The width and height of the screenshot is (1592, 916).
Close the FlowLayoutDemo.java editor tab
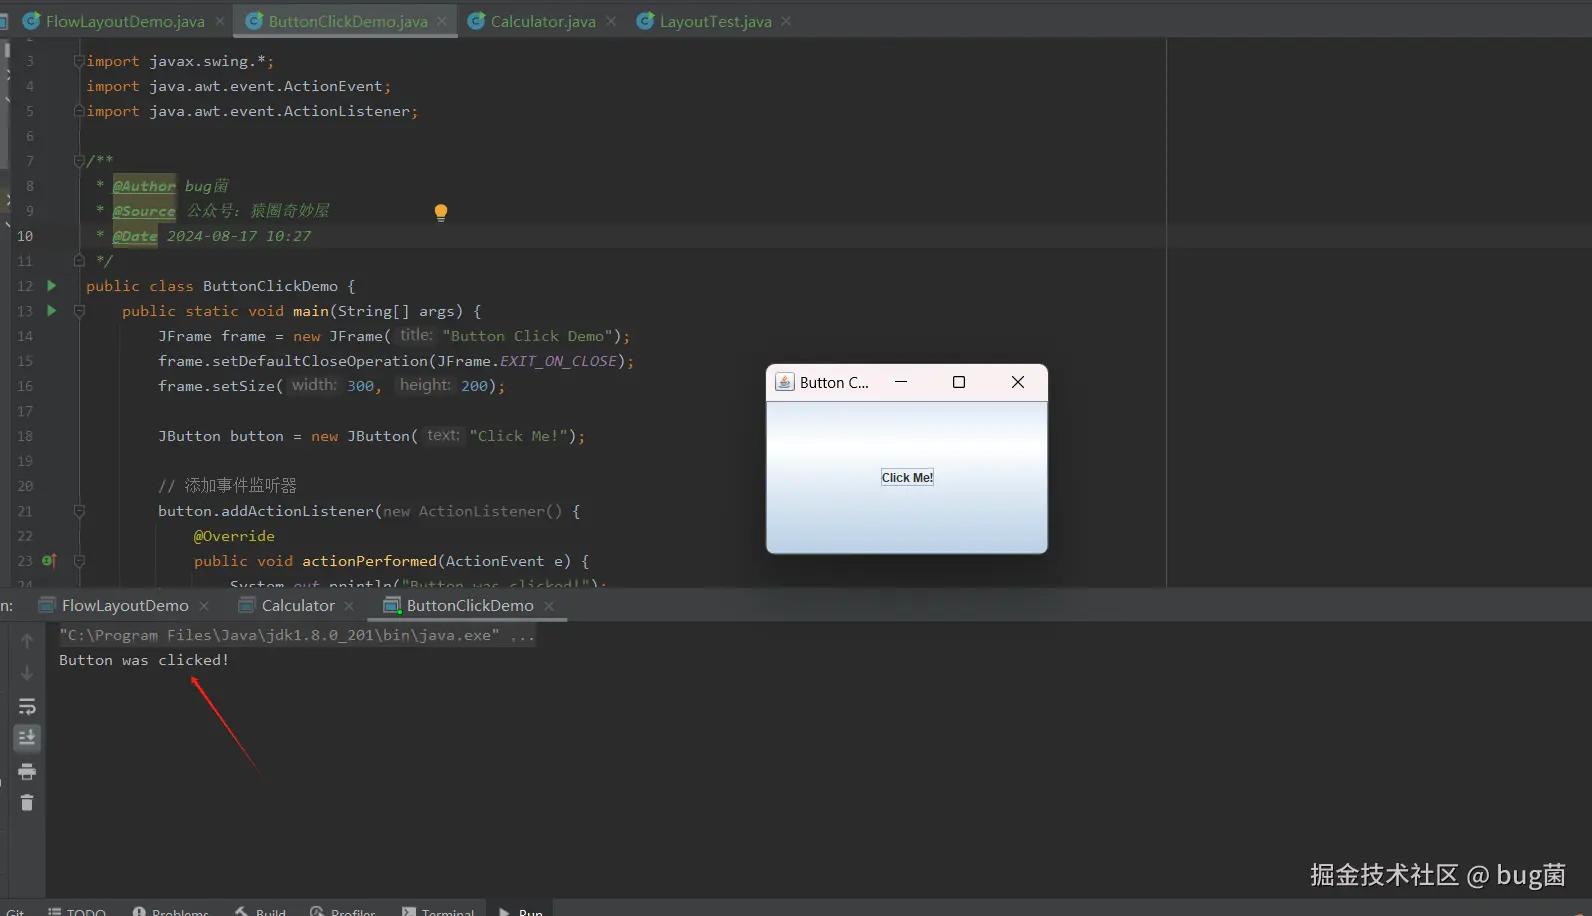pyautogui.click(x=220, y=21)
